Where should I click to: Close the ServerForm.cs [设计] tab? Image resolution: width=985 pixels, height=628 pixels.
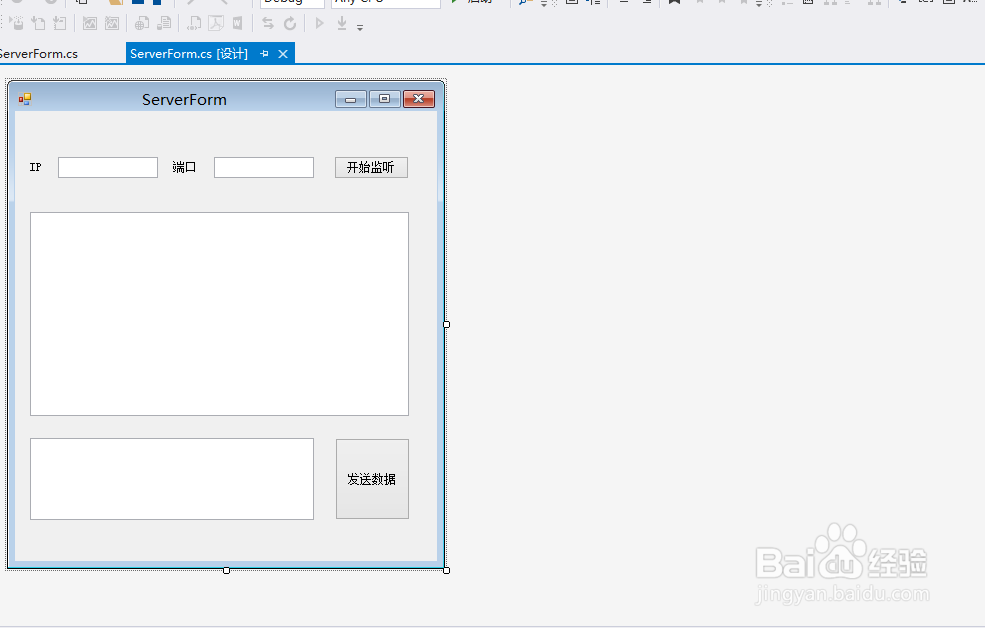(x=283, y=54)
